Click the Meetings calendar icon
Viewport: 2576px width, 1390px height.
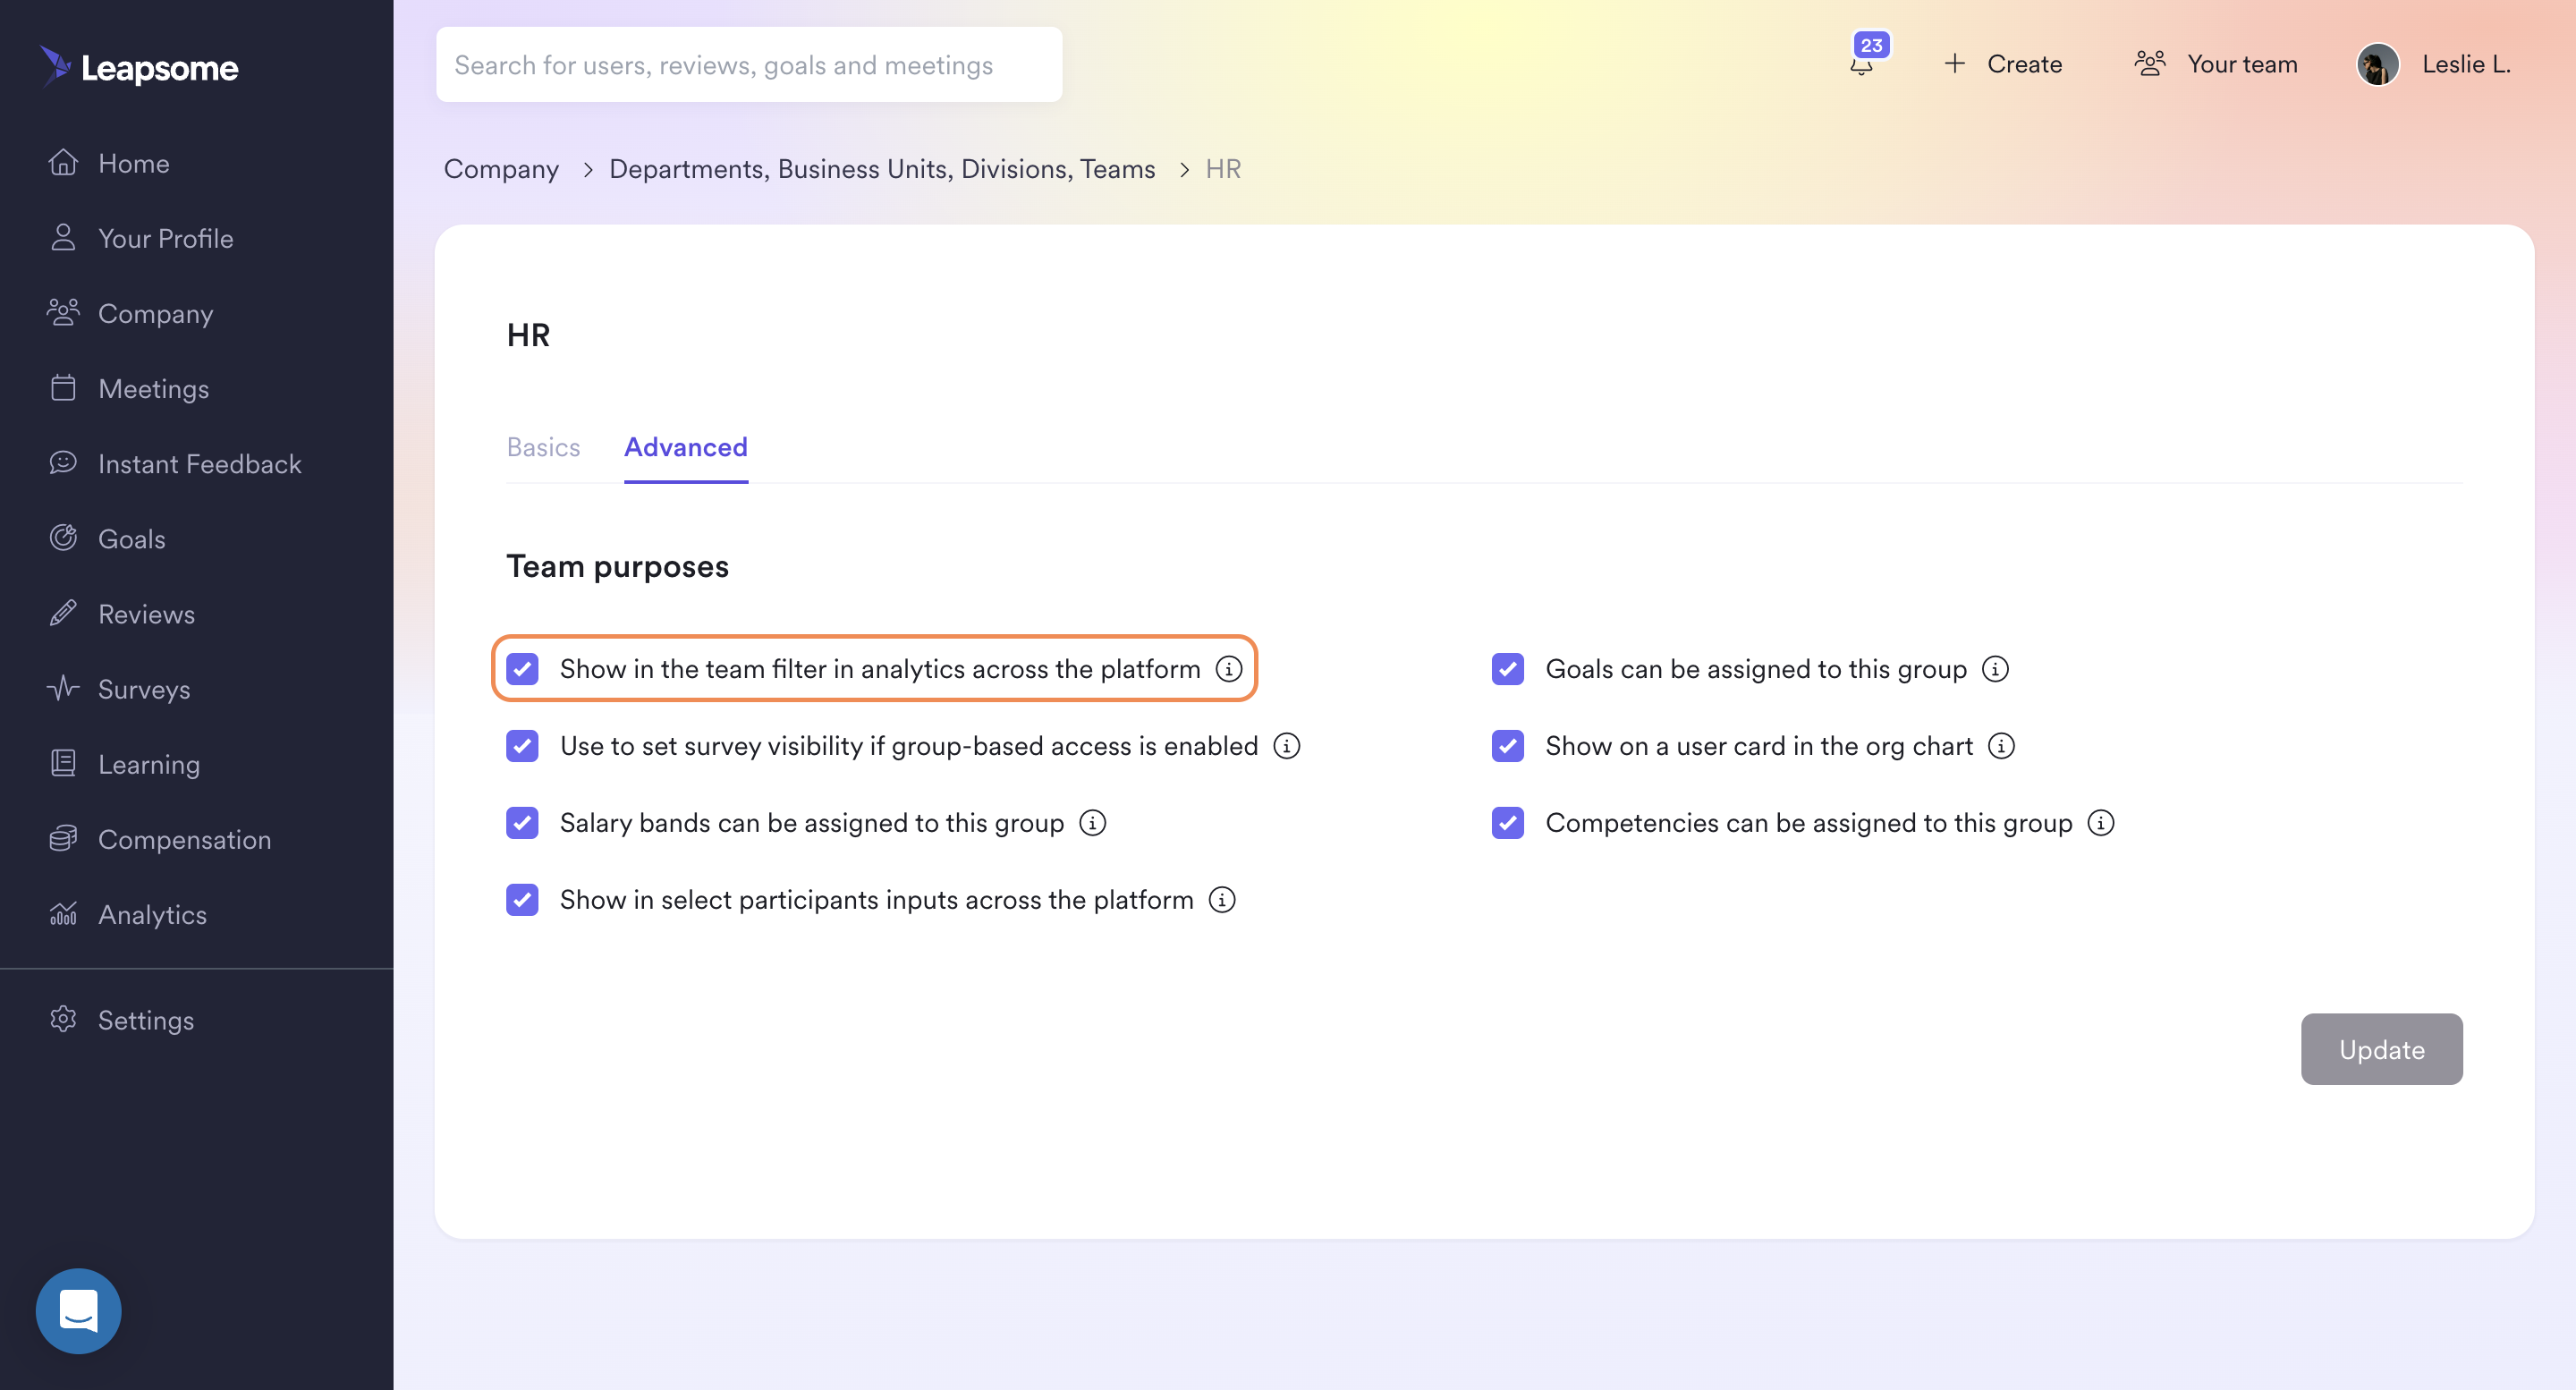coord(63,387)
